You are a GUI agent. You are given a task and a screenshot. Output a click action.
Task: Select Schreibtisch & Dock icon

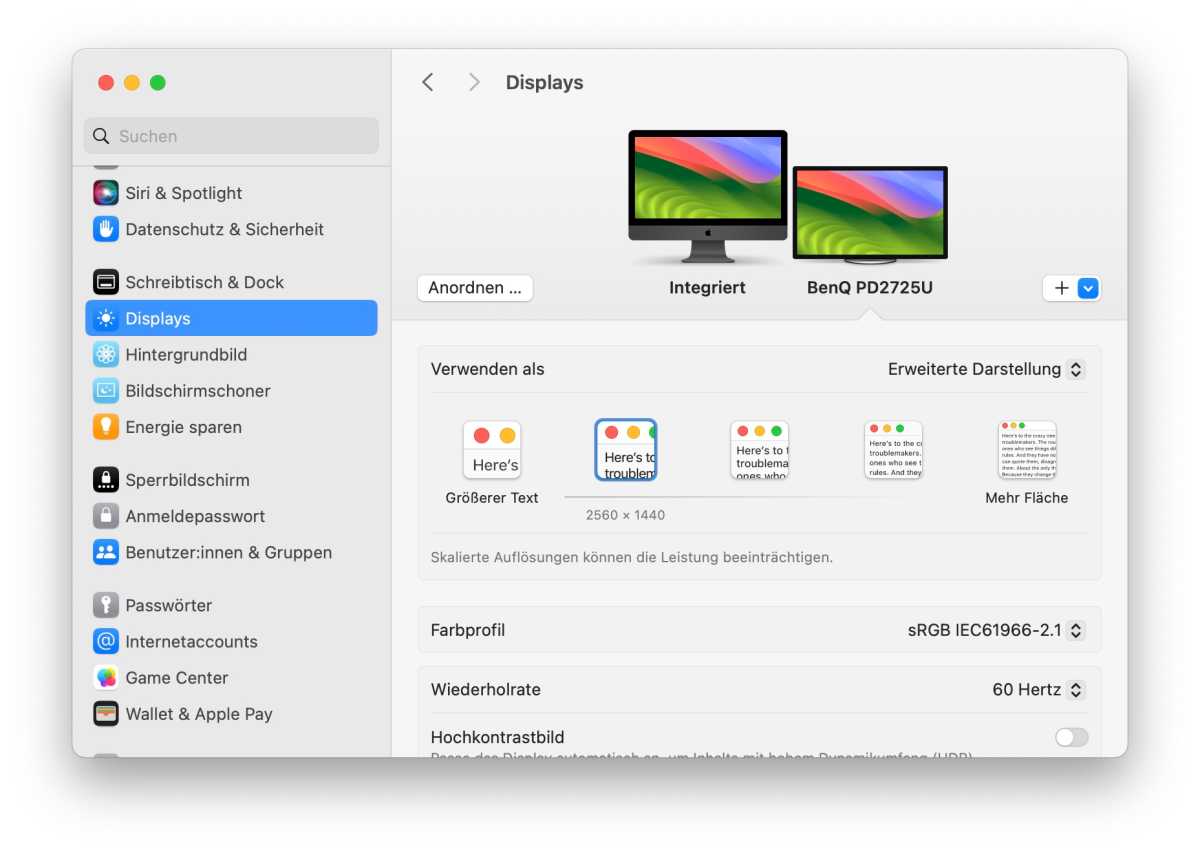(x=106, y=282)
